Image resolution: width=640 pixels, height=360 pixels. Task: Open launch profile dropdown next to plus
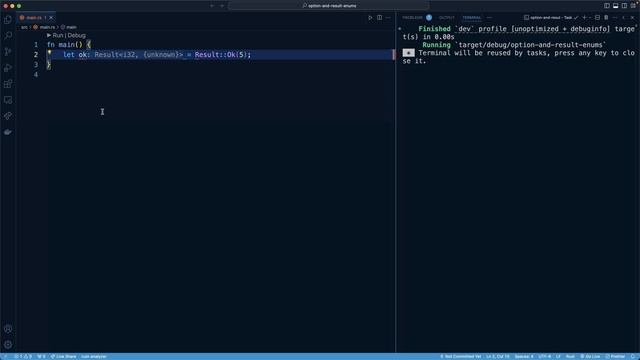tap(590, 18)
